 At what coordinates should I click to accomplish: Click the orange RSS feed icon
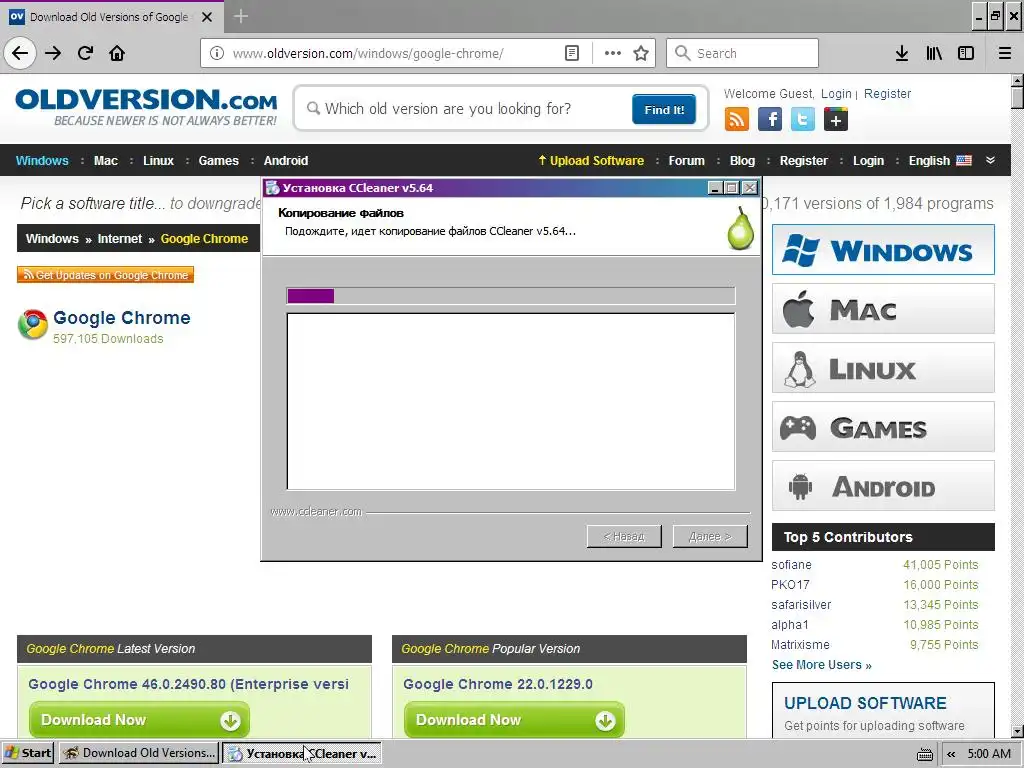737,120
